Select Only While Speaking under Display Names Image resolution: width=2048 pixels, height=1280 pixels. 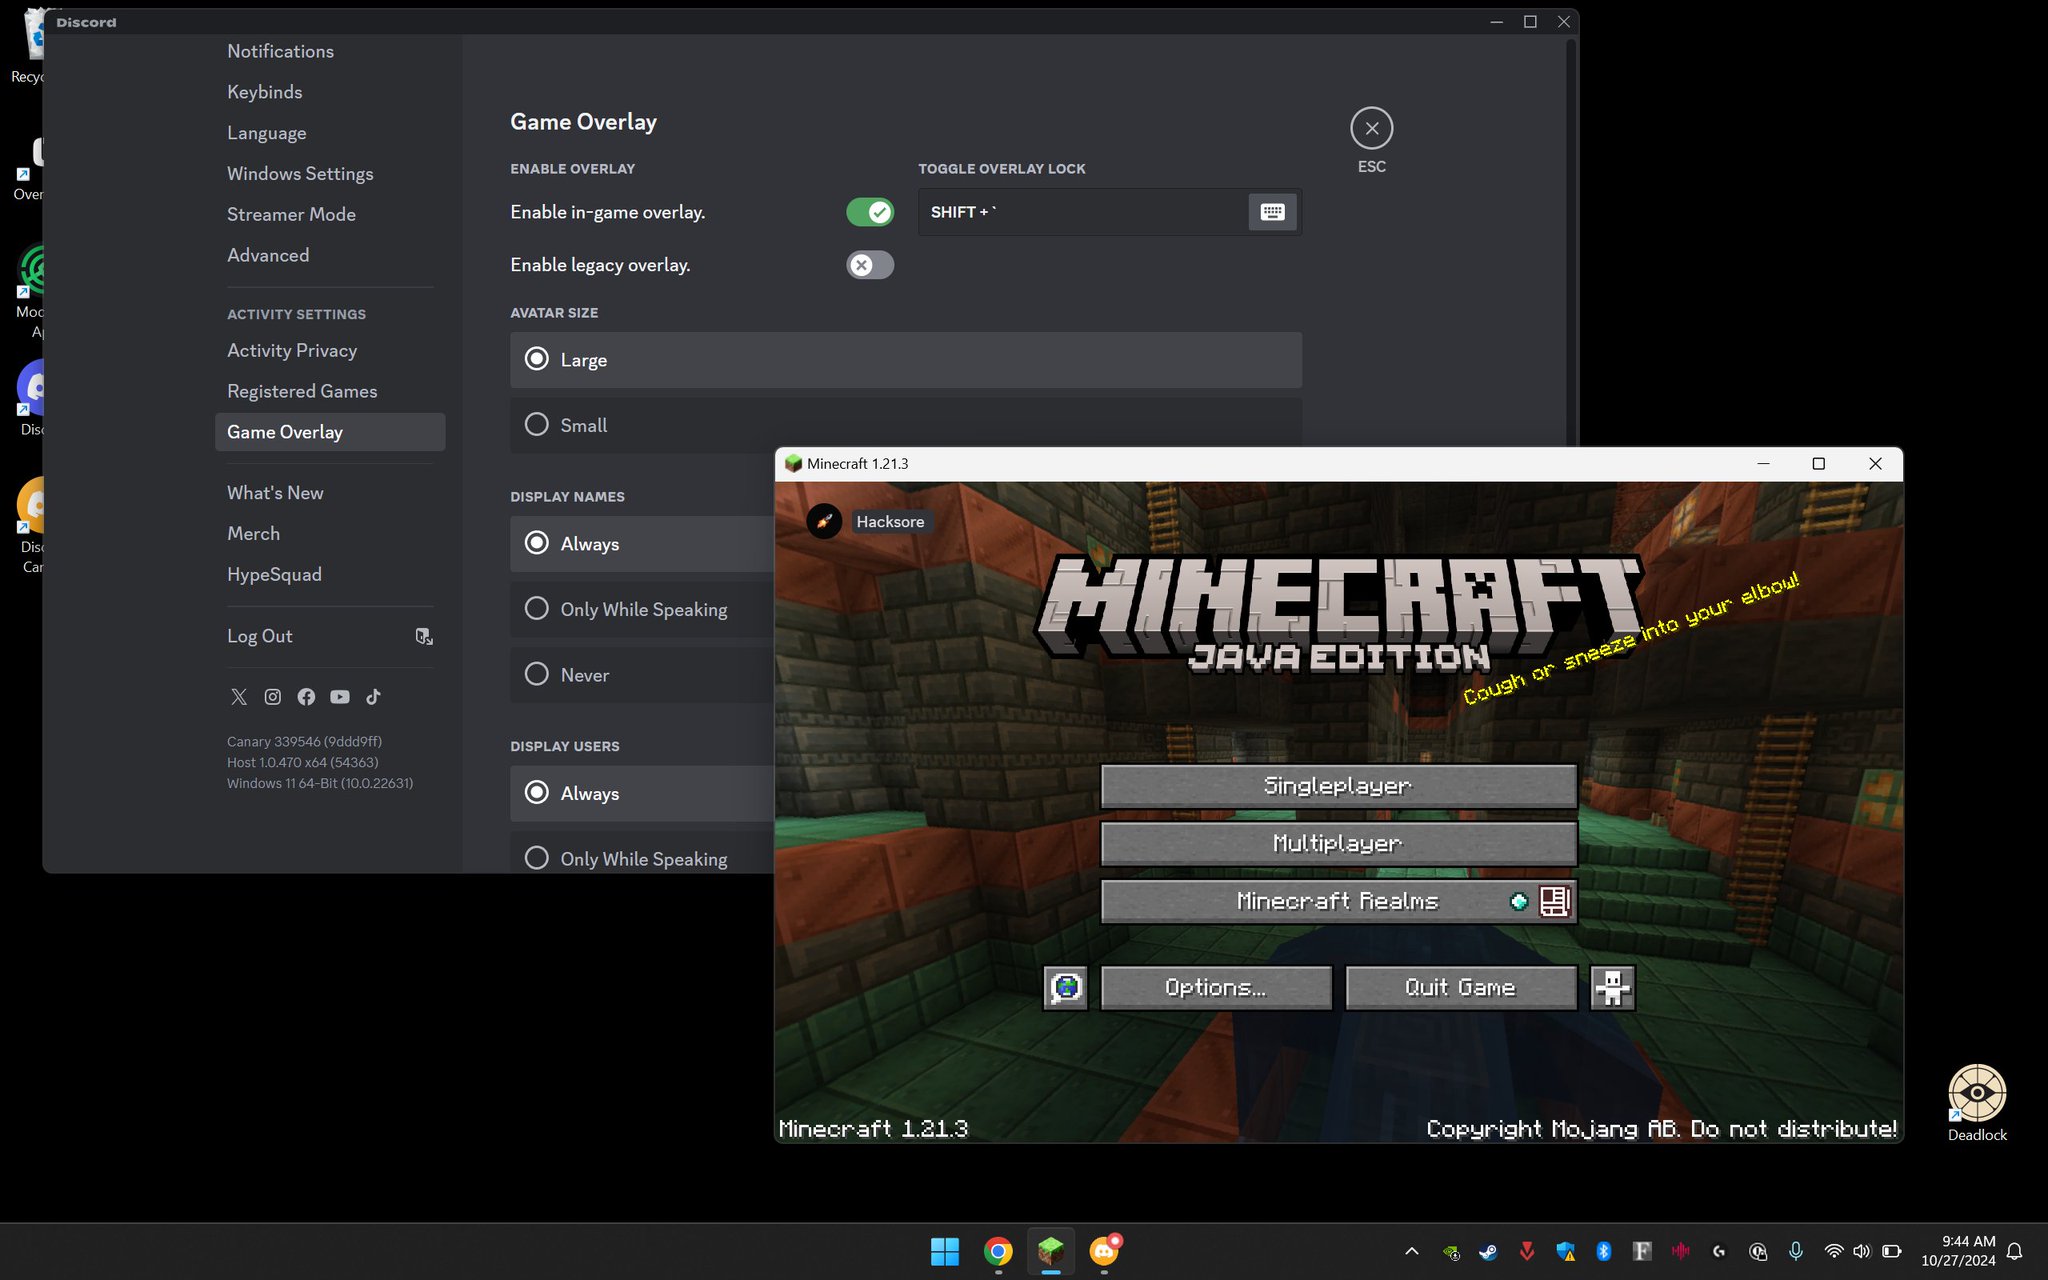(x=642, y=609)
